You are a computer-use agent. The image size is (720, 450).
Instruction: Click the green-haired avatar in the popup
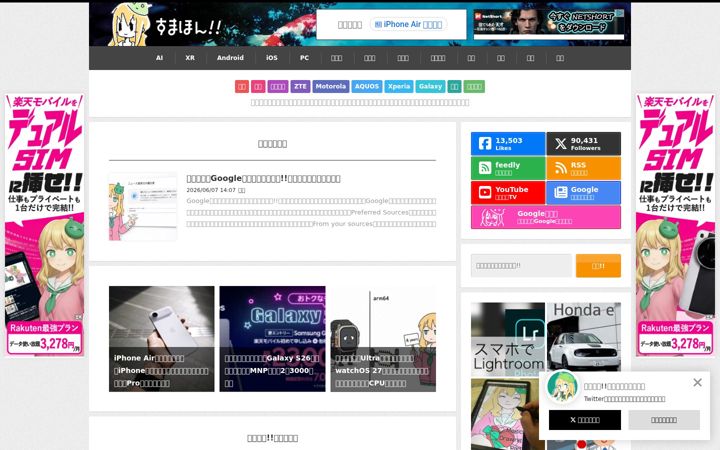click(562, 387)
